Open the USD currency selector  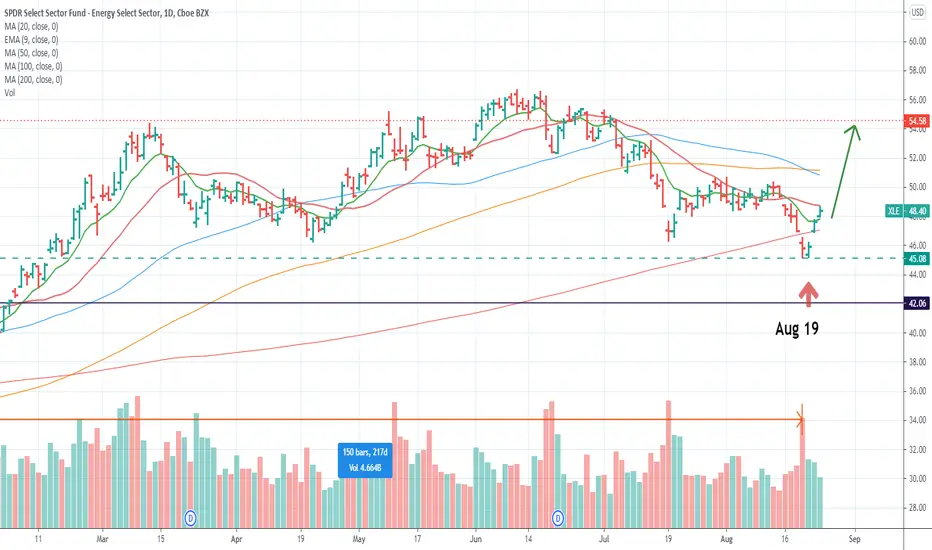click(x=918, y=12)
